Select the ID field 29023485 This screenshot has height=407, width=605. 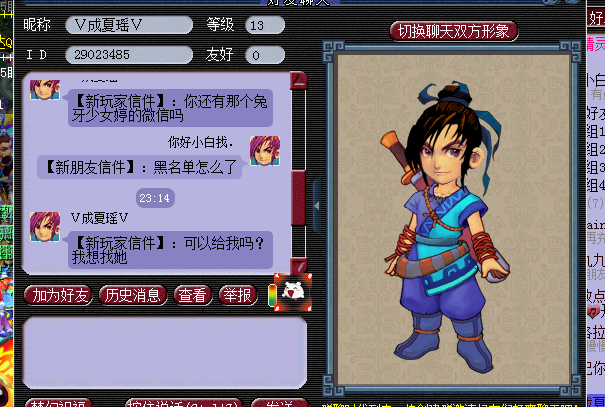coord(129,55)
